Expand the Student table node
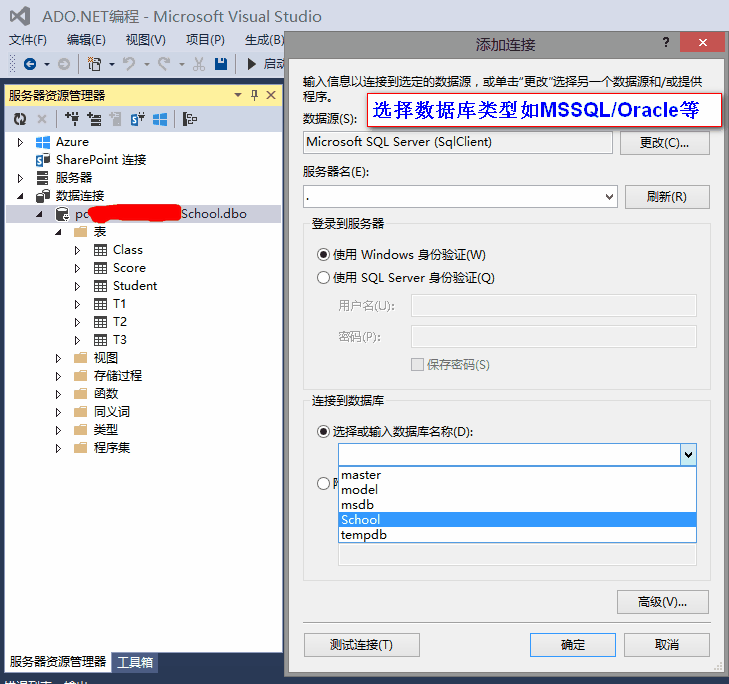The image size is (729, 684). [x=77, y=286]
